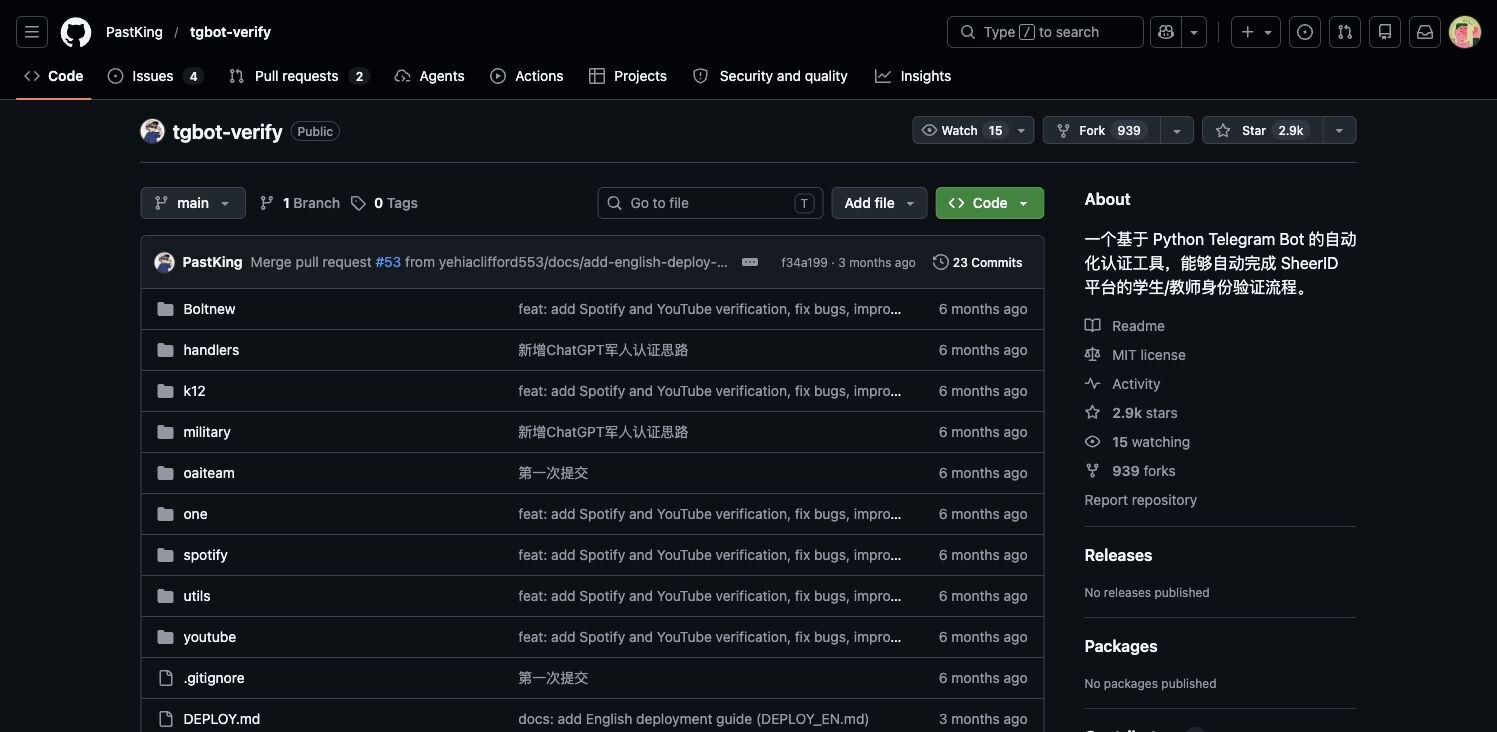Viewport: 1497px width, 732px height.
Task: Open the Packages heading link
Action: point(1121,646)
